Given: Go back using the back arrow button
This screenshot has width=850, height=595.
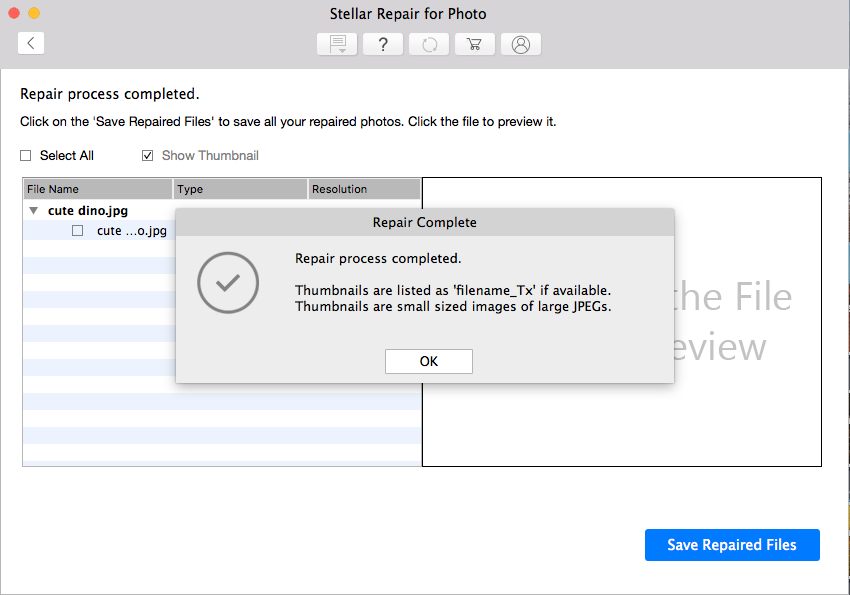Looking at the screenshot, I should (x=31, y=43).
